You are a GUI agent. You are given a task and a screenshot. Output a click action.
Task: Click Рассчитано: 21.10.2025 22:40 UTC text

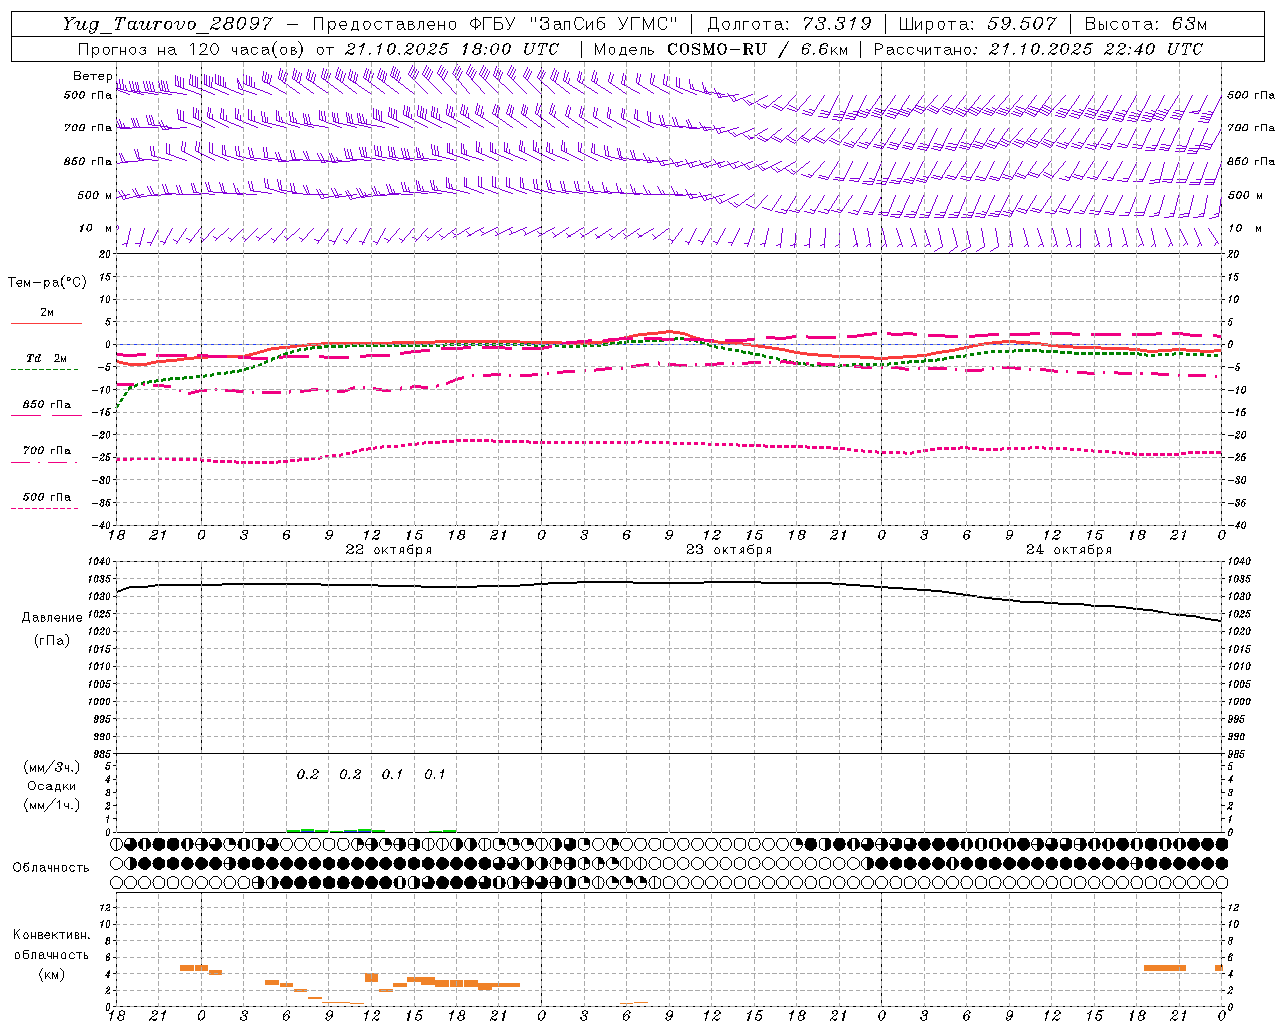[x=1038, y=49]
